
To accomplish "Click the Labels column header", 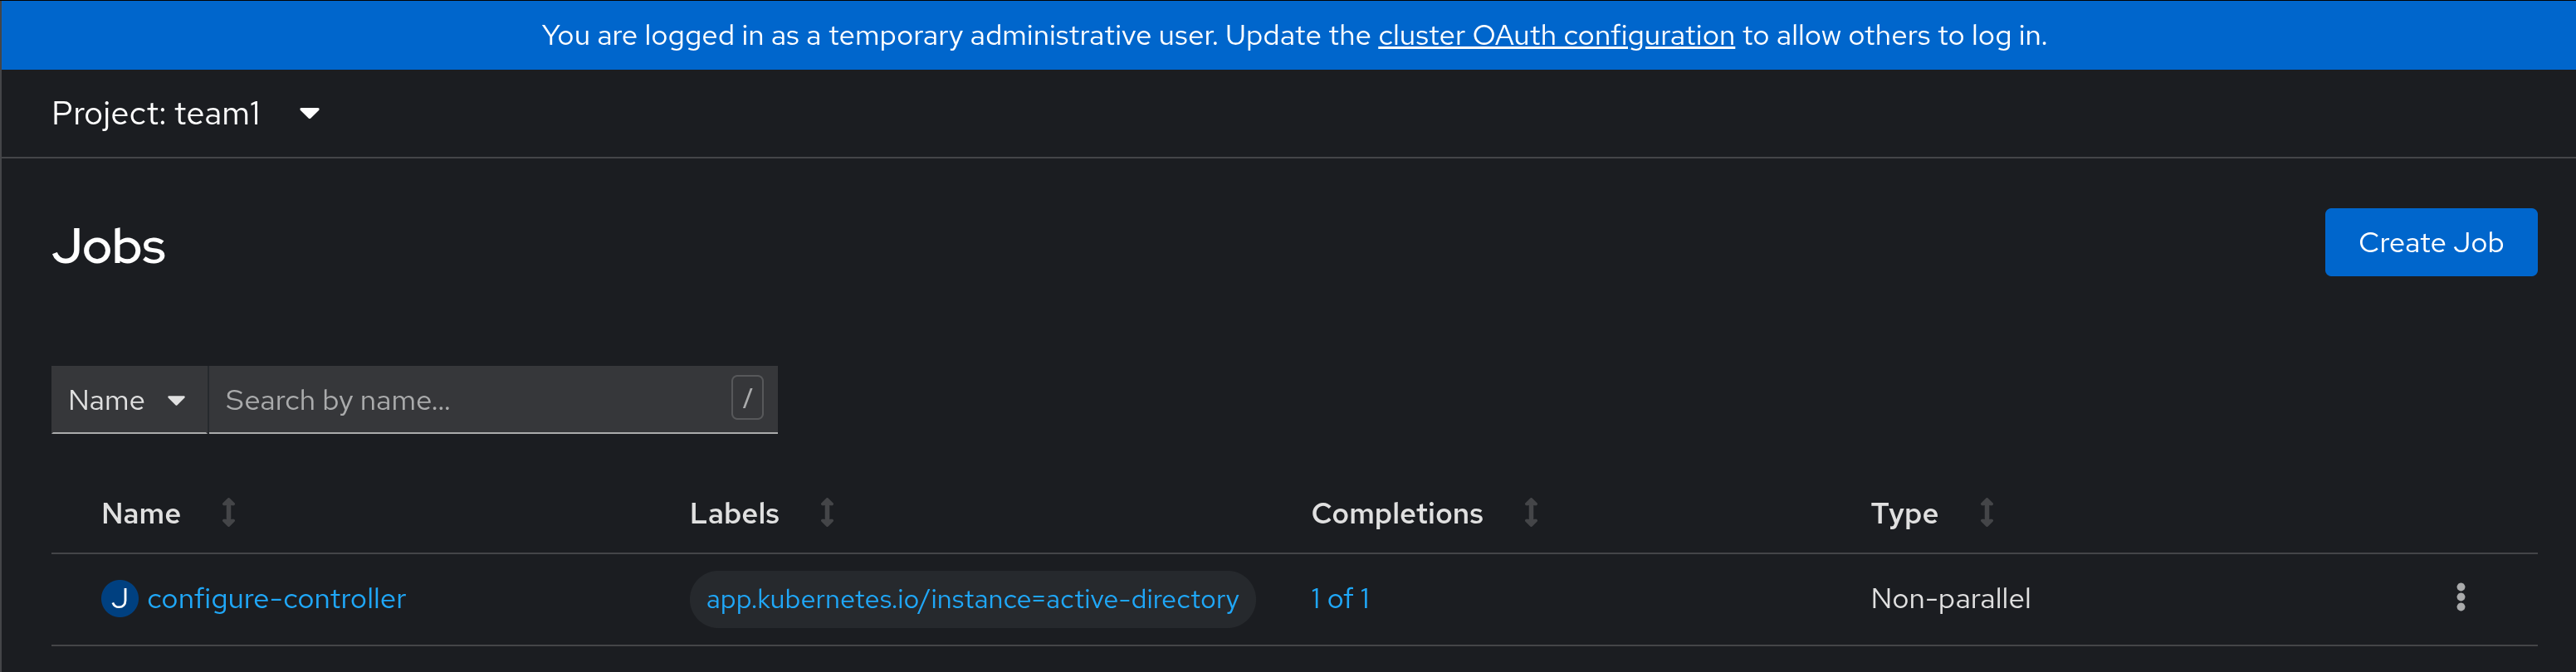I will (x=734, y=513).
